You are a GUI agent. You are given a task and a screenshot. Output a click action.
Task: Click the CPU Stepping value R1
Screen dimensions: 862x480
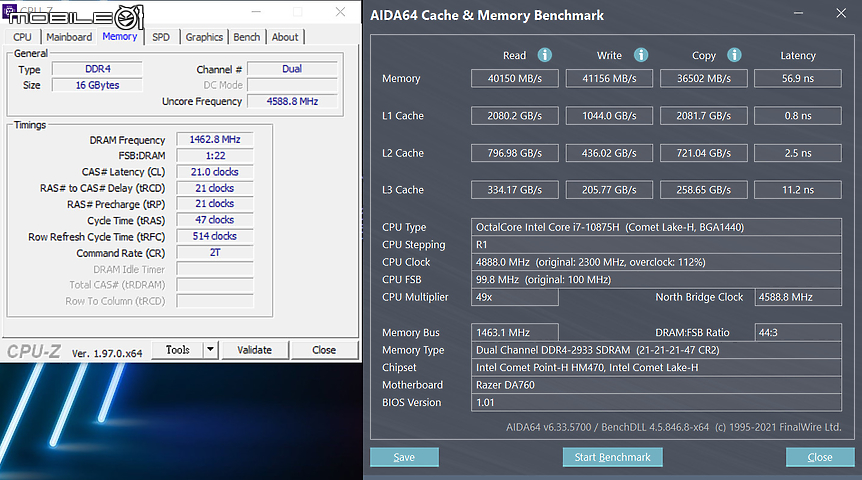click(656, 245)
